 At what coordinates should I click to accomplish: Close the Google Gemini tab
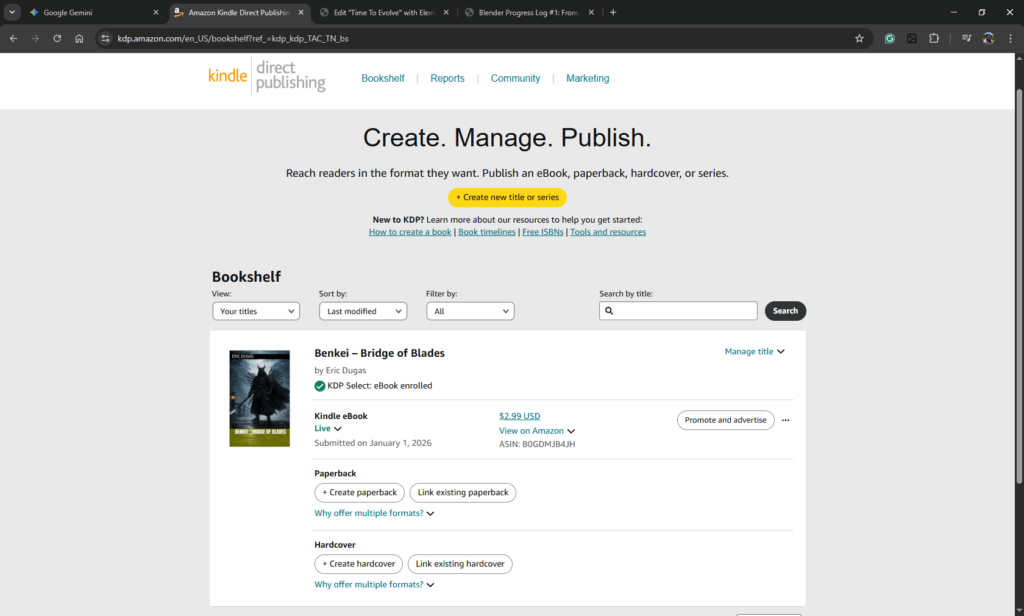click(155, 12)
